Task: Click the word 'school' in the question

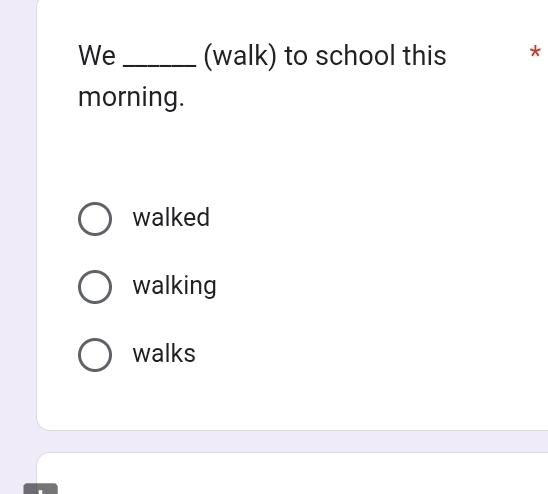Action: tap(355, 56)
